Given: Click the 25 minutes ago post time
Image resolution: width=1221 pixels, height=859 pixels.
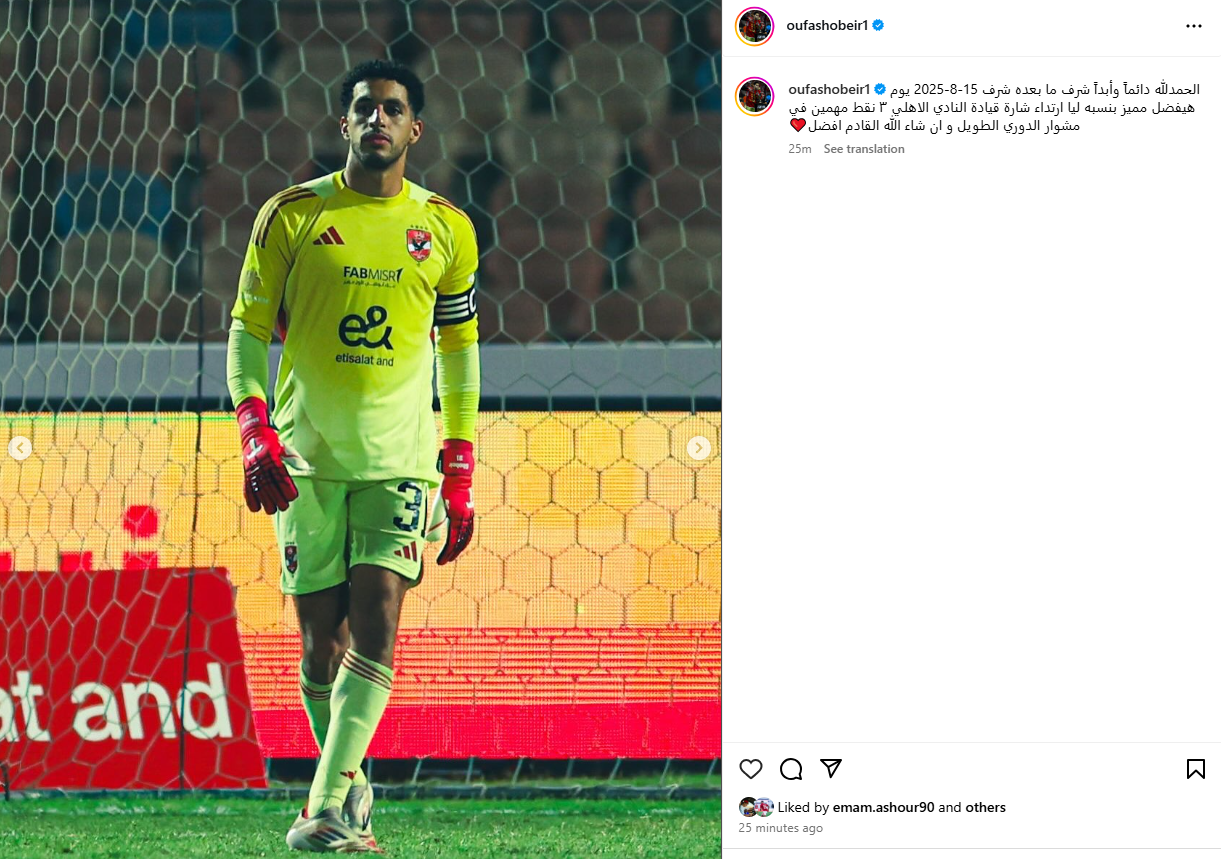Looking at the screenshot, I should click(x=781, y=828).
